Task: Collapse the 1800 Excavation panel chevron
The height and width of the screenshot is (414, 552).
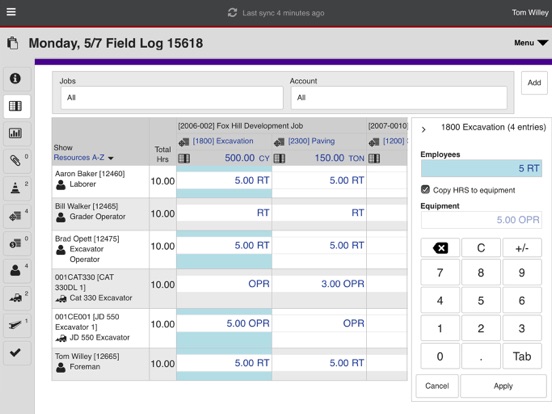Action: (424, 130)
